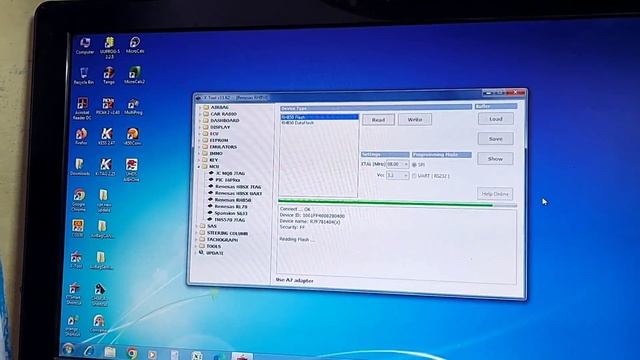Launch the MicroCals2 desktop shortcut
The height and width of the screenshot is (360, 640).
[x=134, y=76]
